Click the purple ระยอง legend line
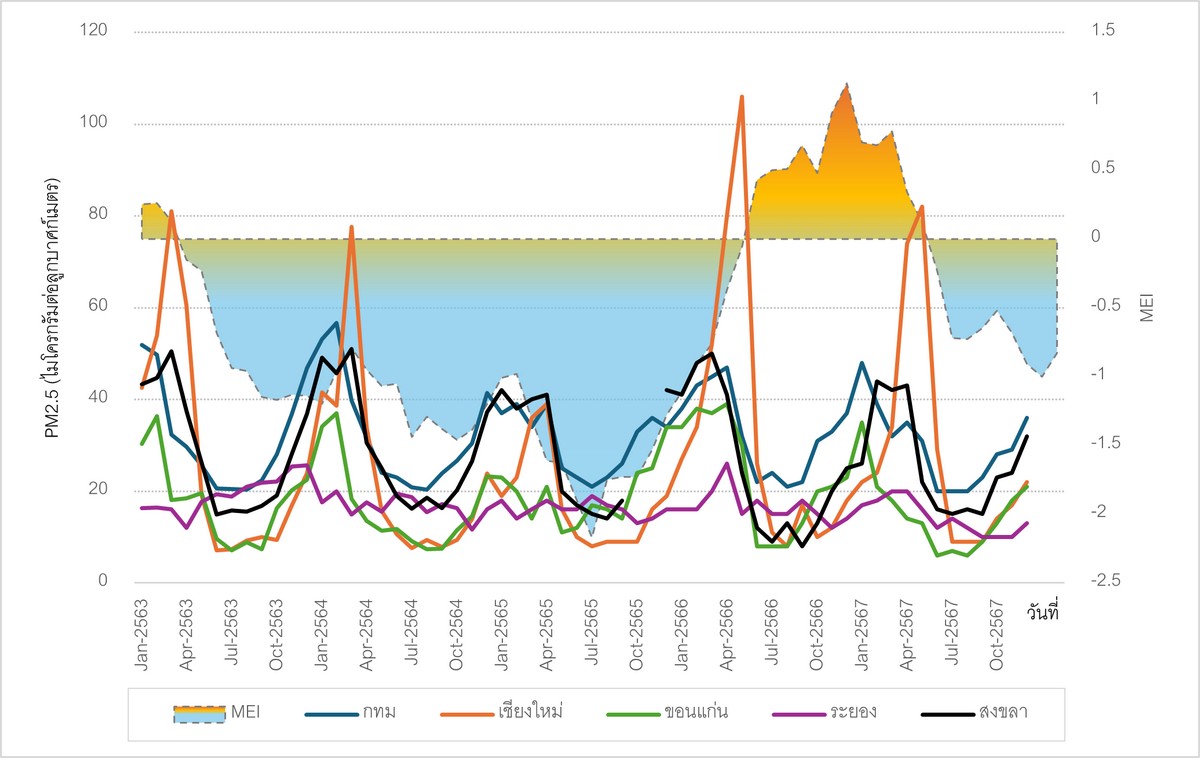Screen dimensions: 1200x758 (799, 714)
